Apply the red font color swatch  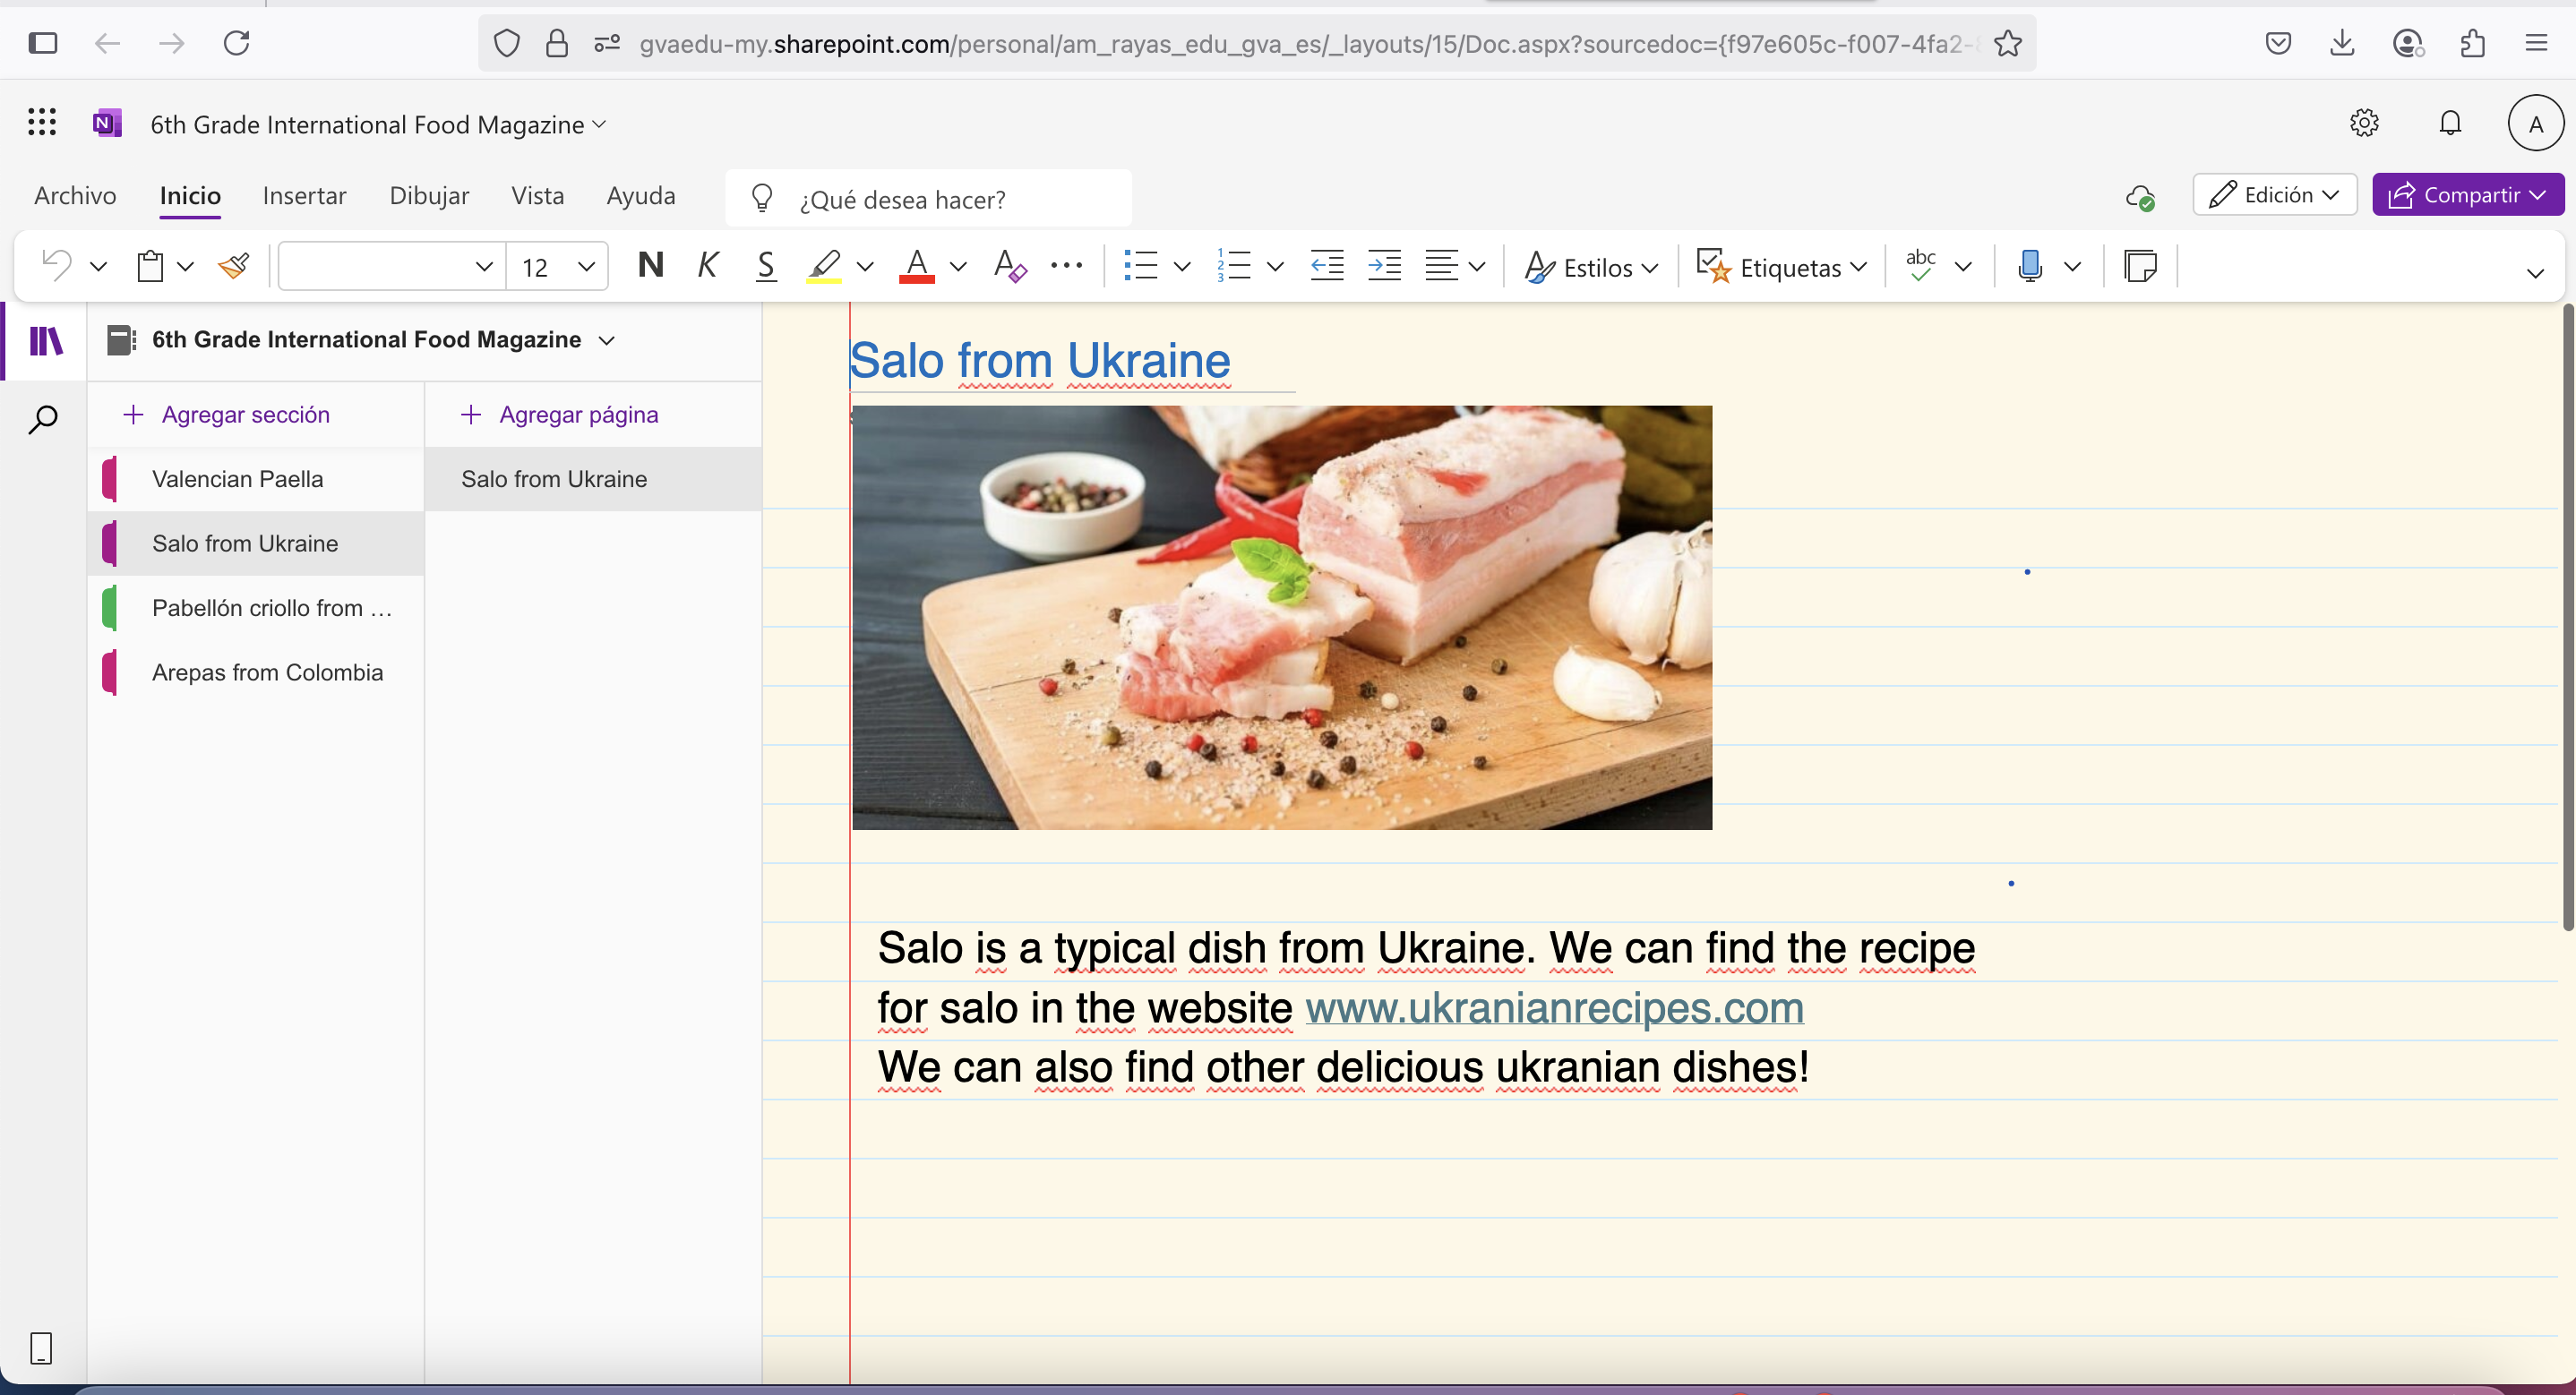click(916, 266)
